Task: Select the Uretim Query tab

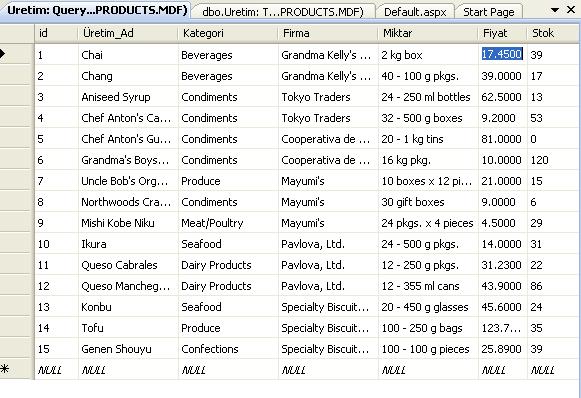Action: click(x=97, y=10)
